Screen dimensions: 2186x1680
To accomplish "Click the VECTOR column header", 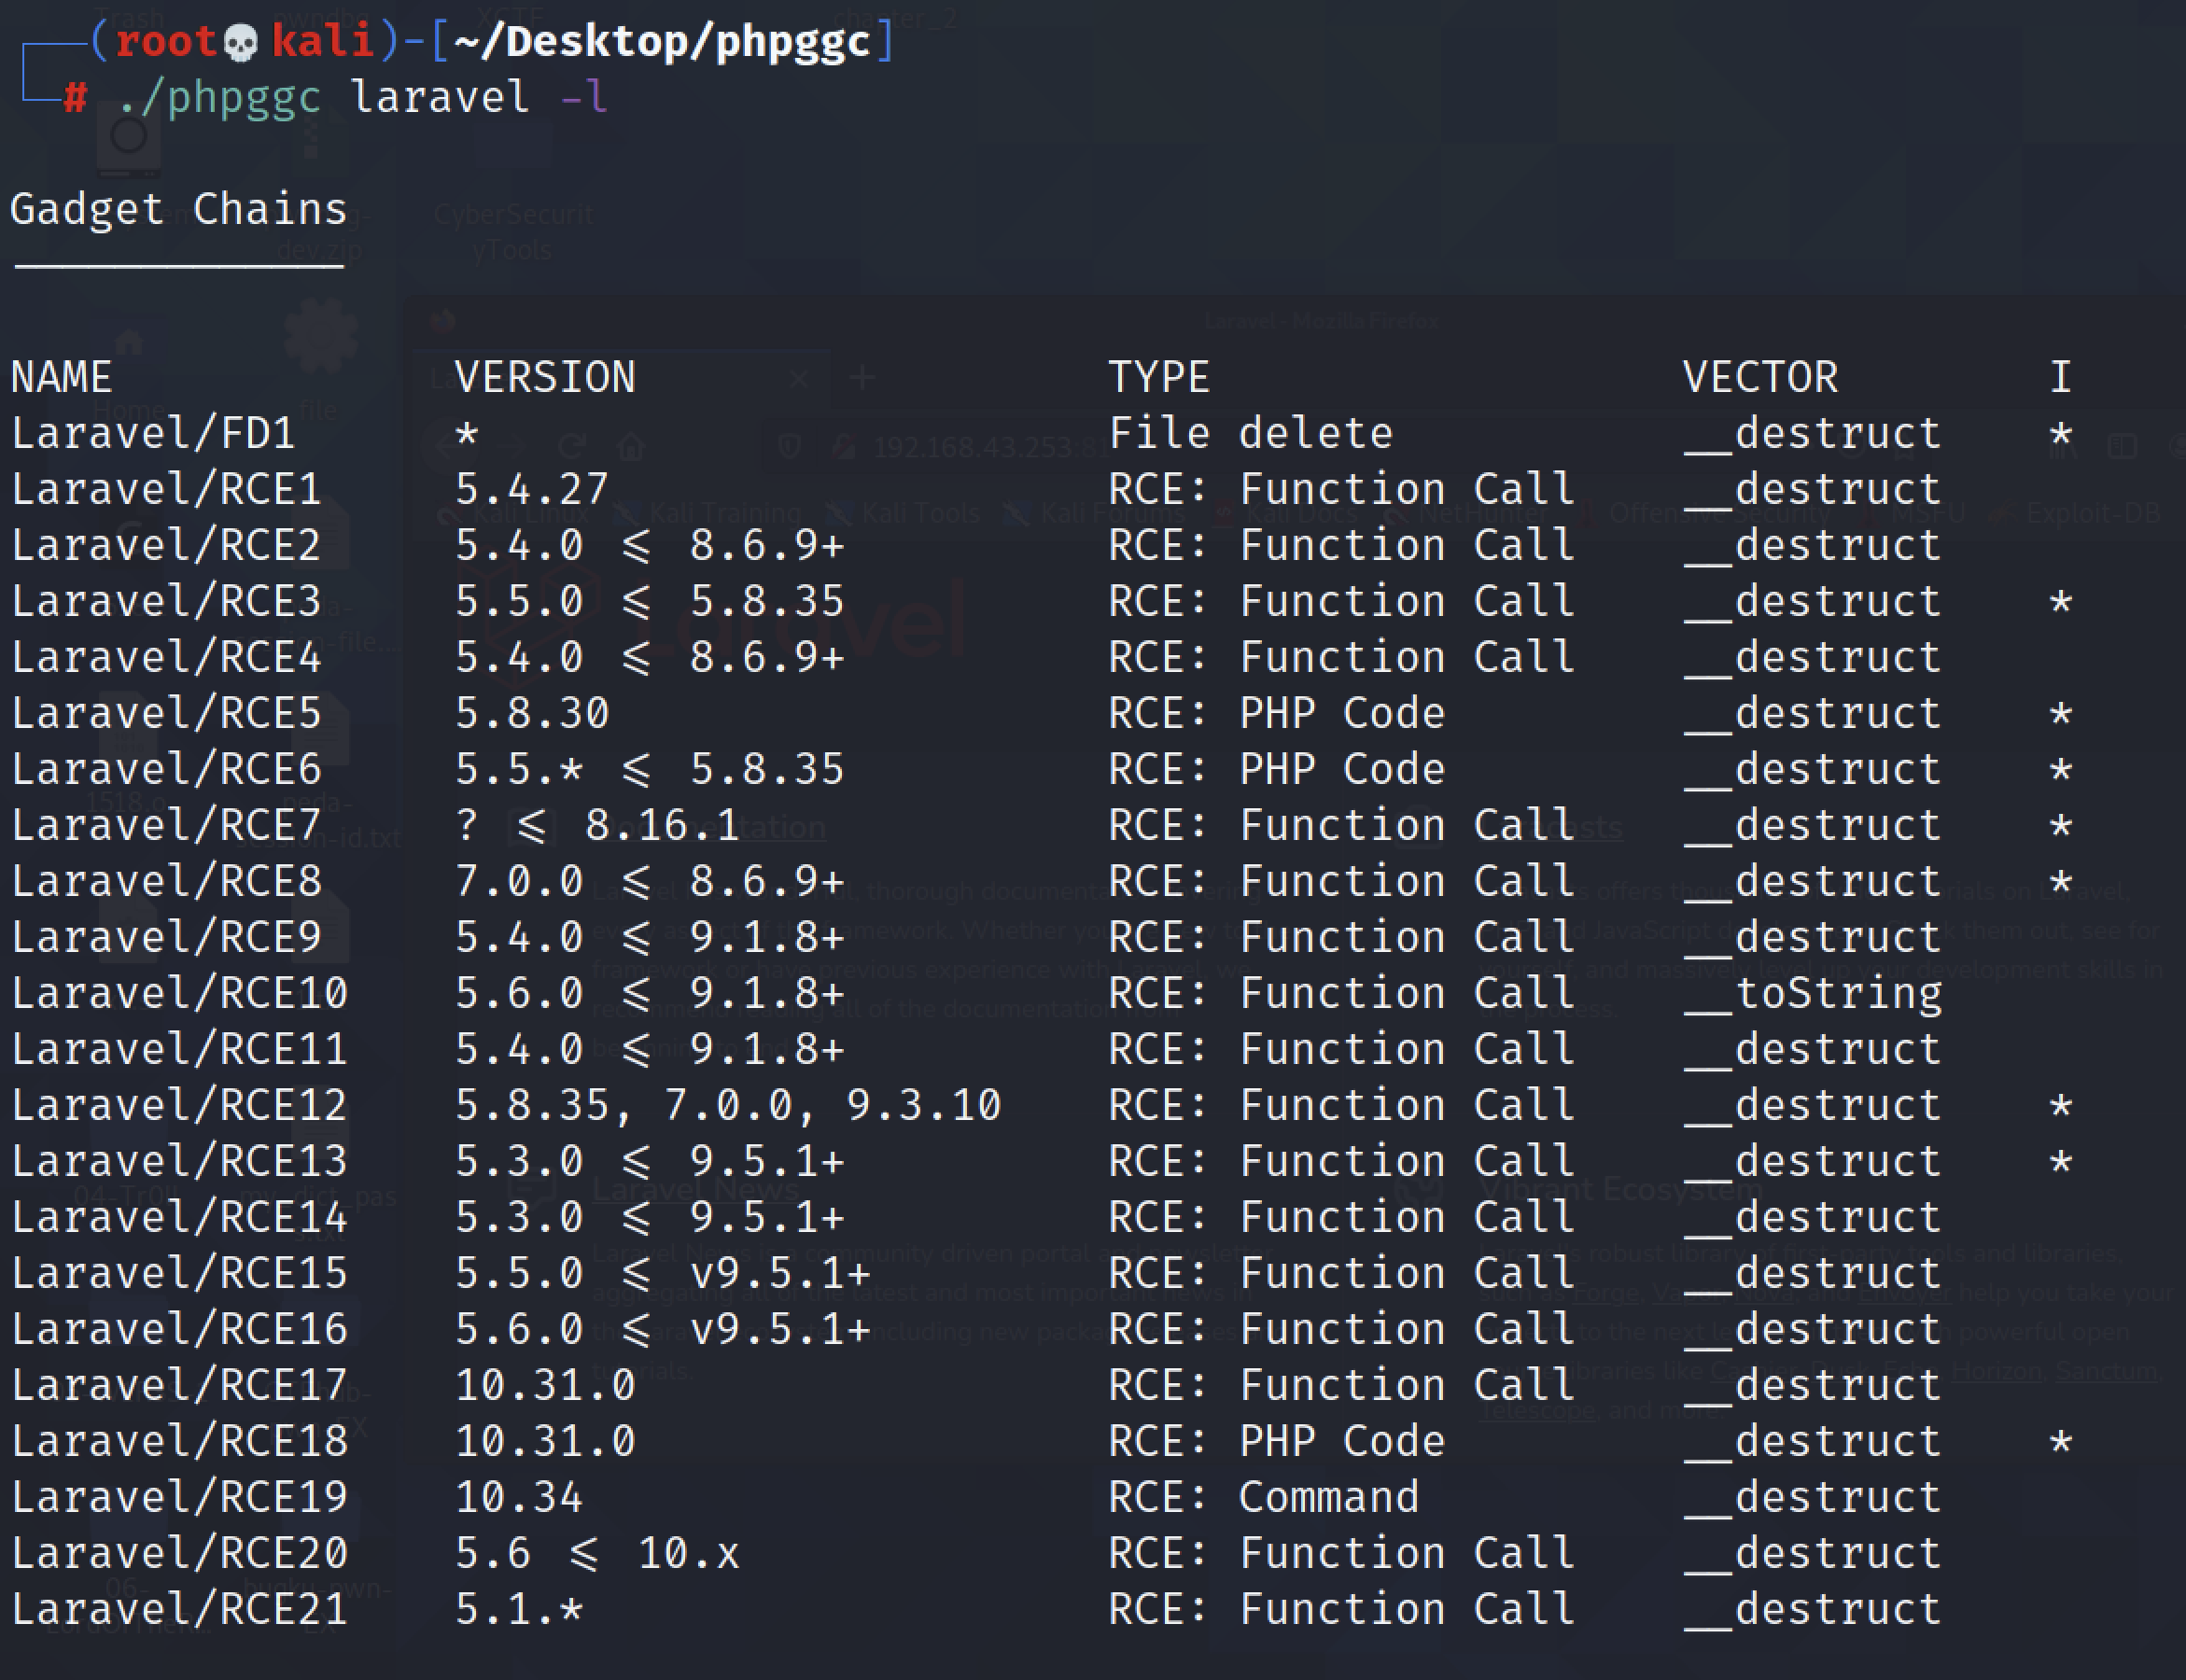I will click(1760, 378).
